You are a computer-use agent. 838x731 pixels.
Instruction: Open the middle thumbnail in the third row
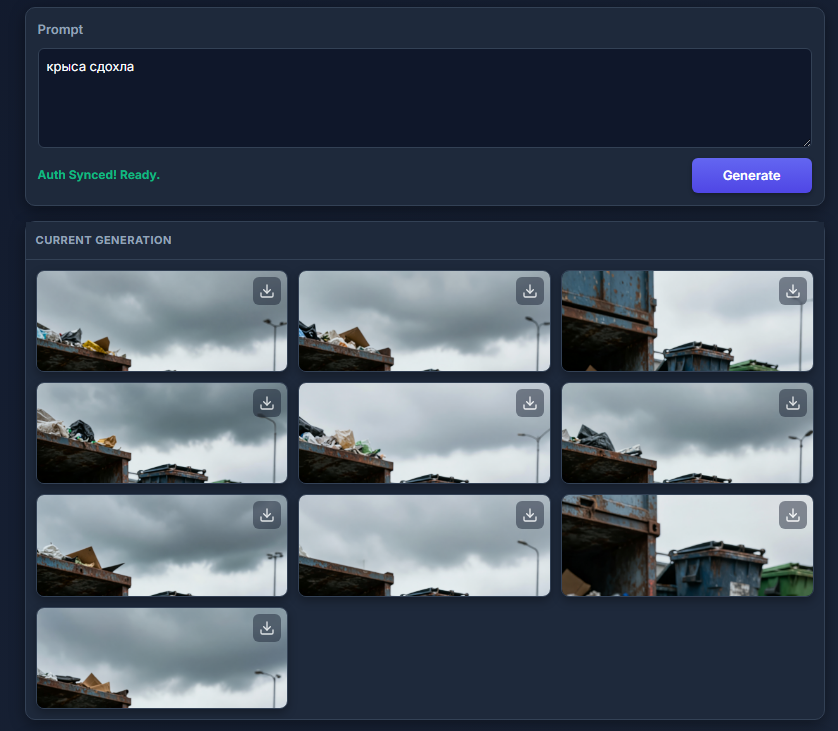(424, 546)
